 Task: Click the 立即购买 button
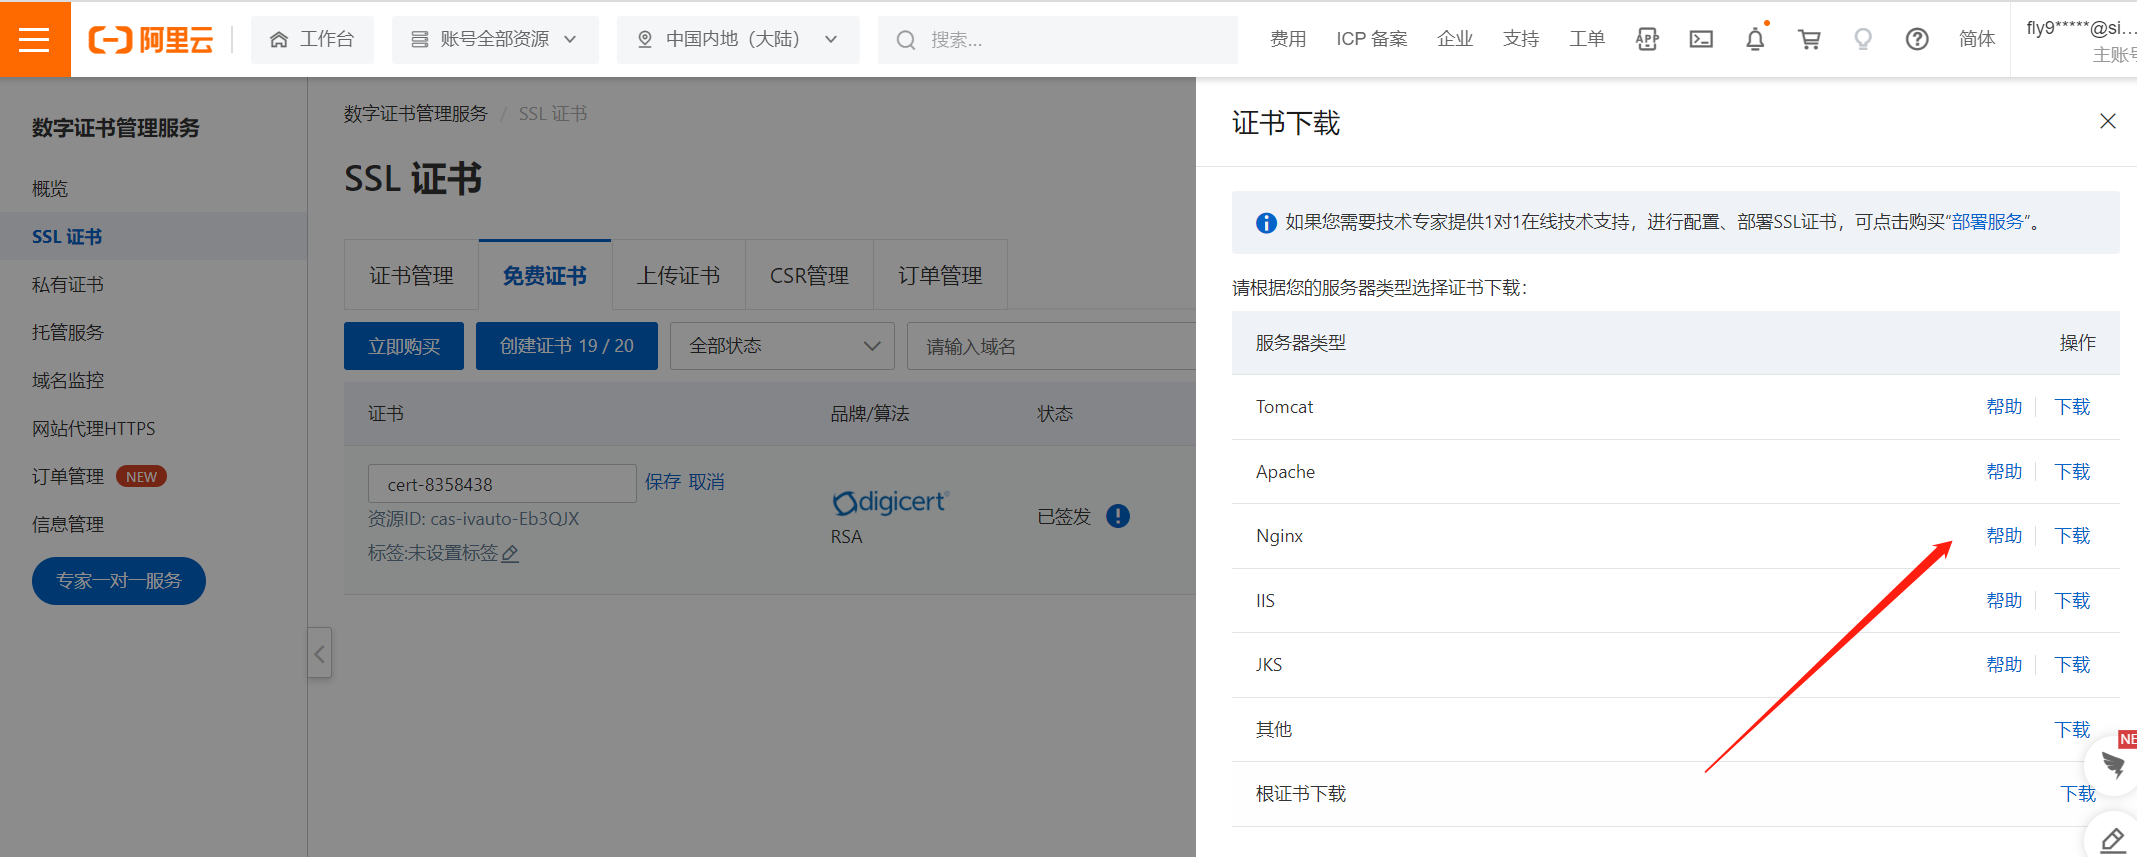[x=404, y=346]
